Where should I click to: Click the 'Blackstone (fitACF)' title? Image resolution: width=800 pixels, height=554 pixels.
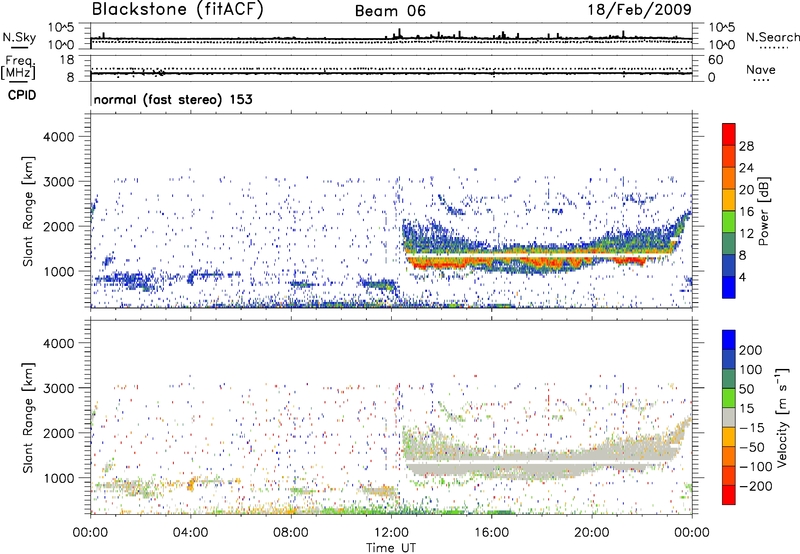click(x=177, y=9)
